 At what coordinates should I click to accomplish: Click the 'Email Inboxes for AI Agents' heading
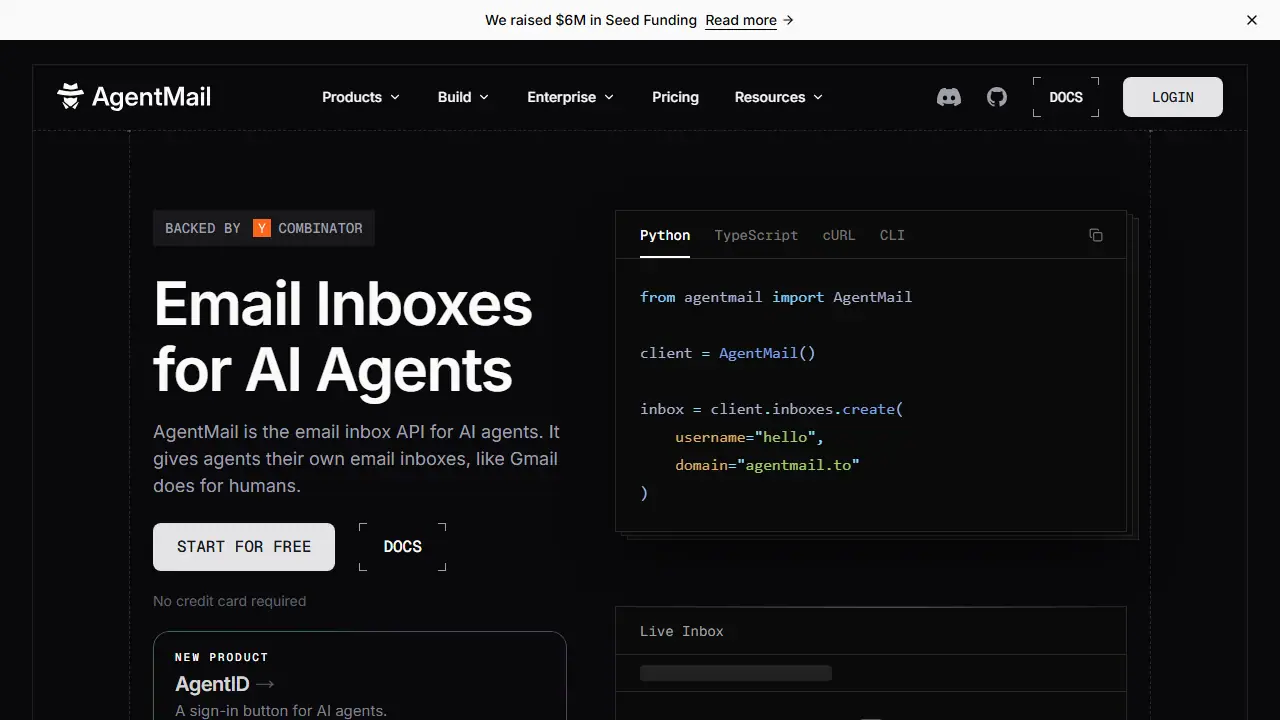coord(343,337)
